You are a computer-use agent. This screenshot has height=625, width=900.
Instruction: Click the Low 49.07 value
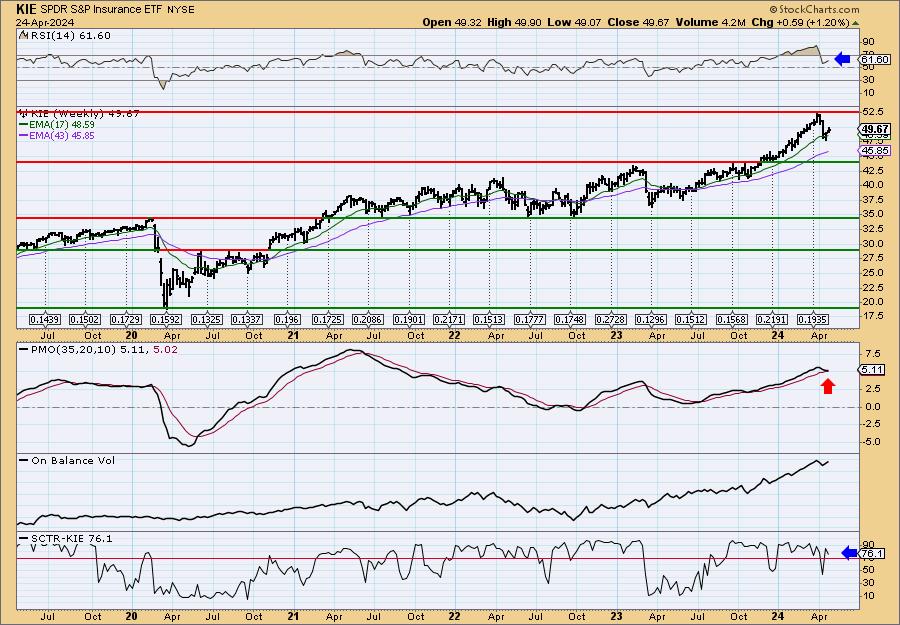click(x=572, y=22)
